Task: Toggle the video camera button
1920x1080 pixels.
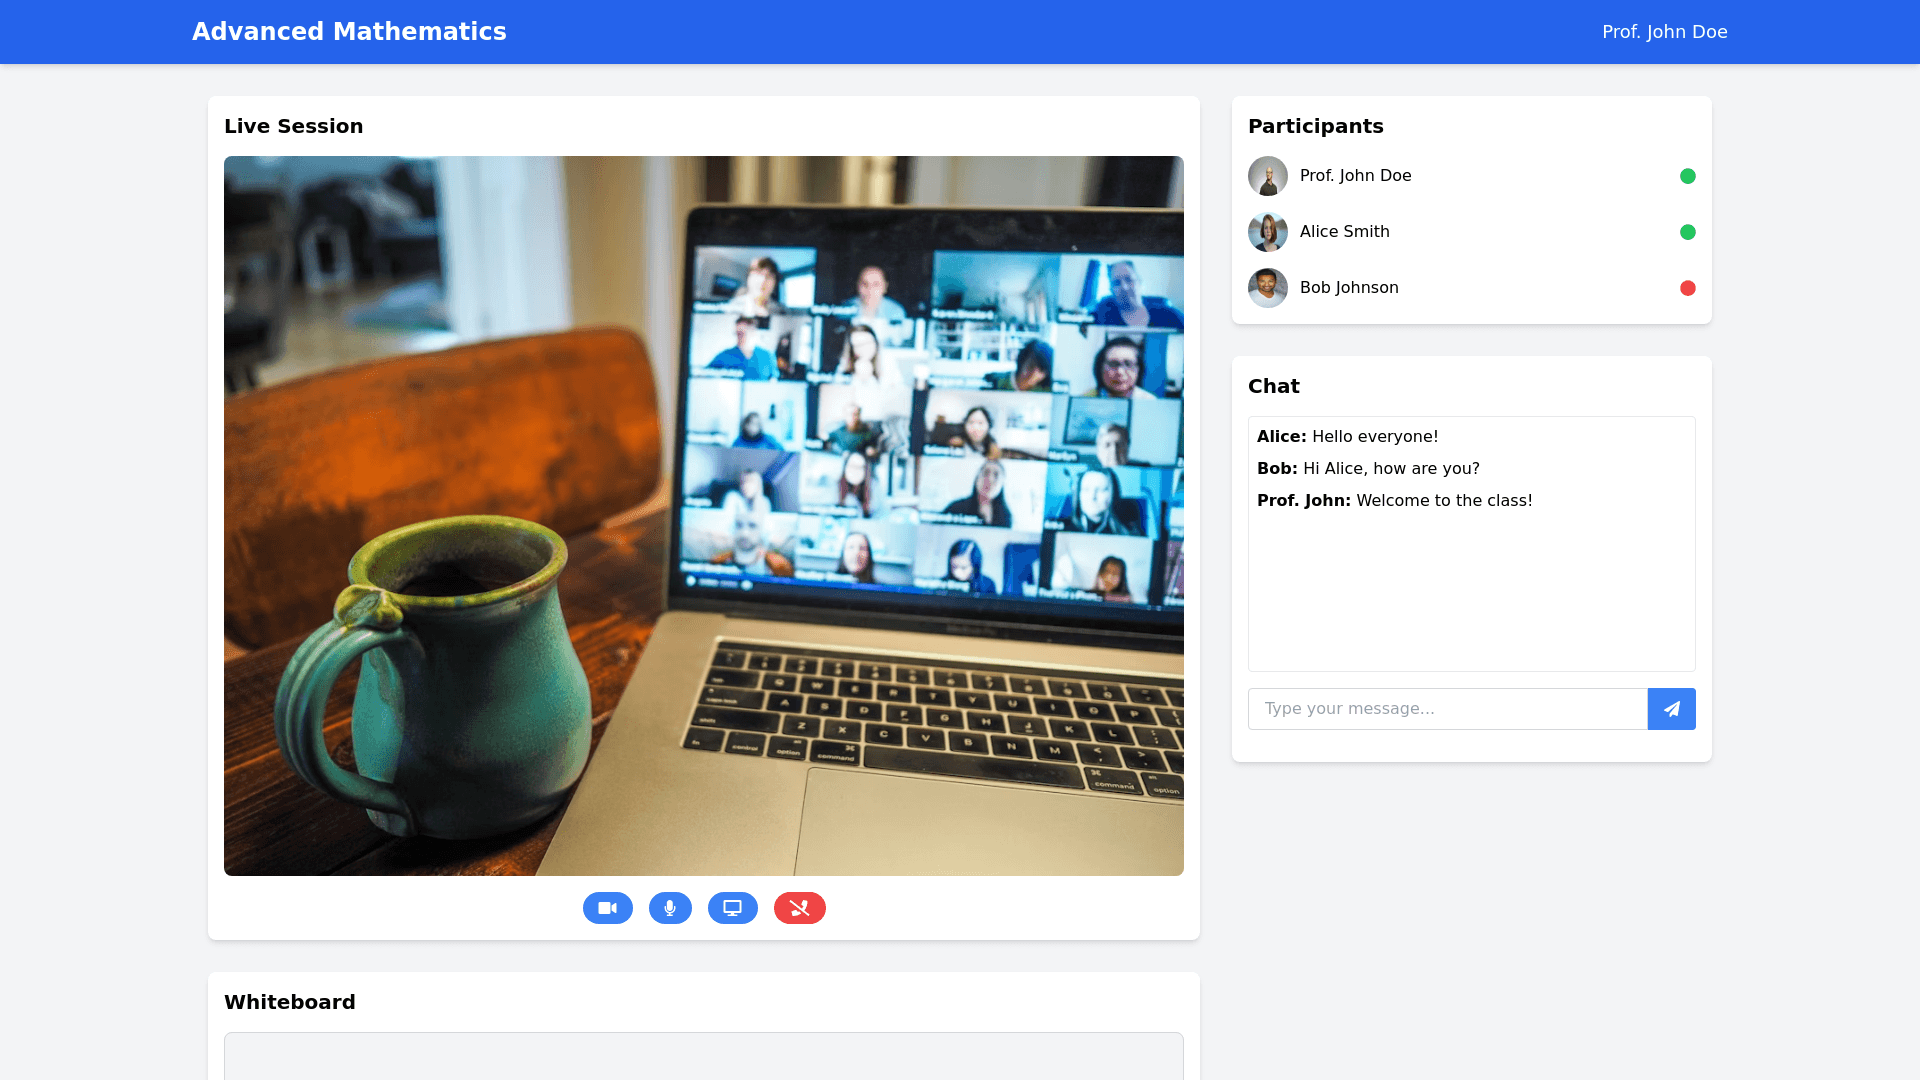Action: tap(607, 908)
